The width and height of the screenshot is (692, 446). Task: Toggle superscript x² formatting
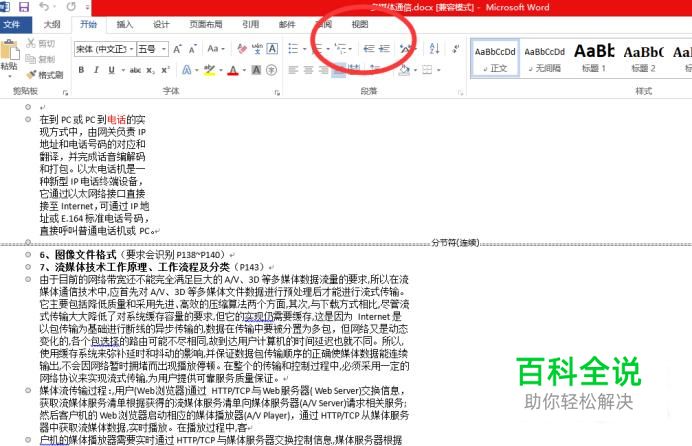pyautogui.click(x=165, y=70)
